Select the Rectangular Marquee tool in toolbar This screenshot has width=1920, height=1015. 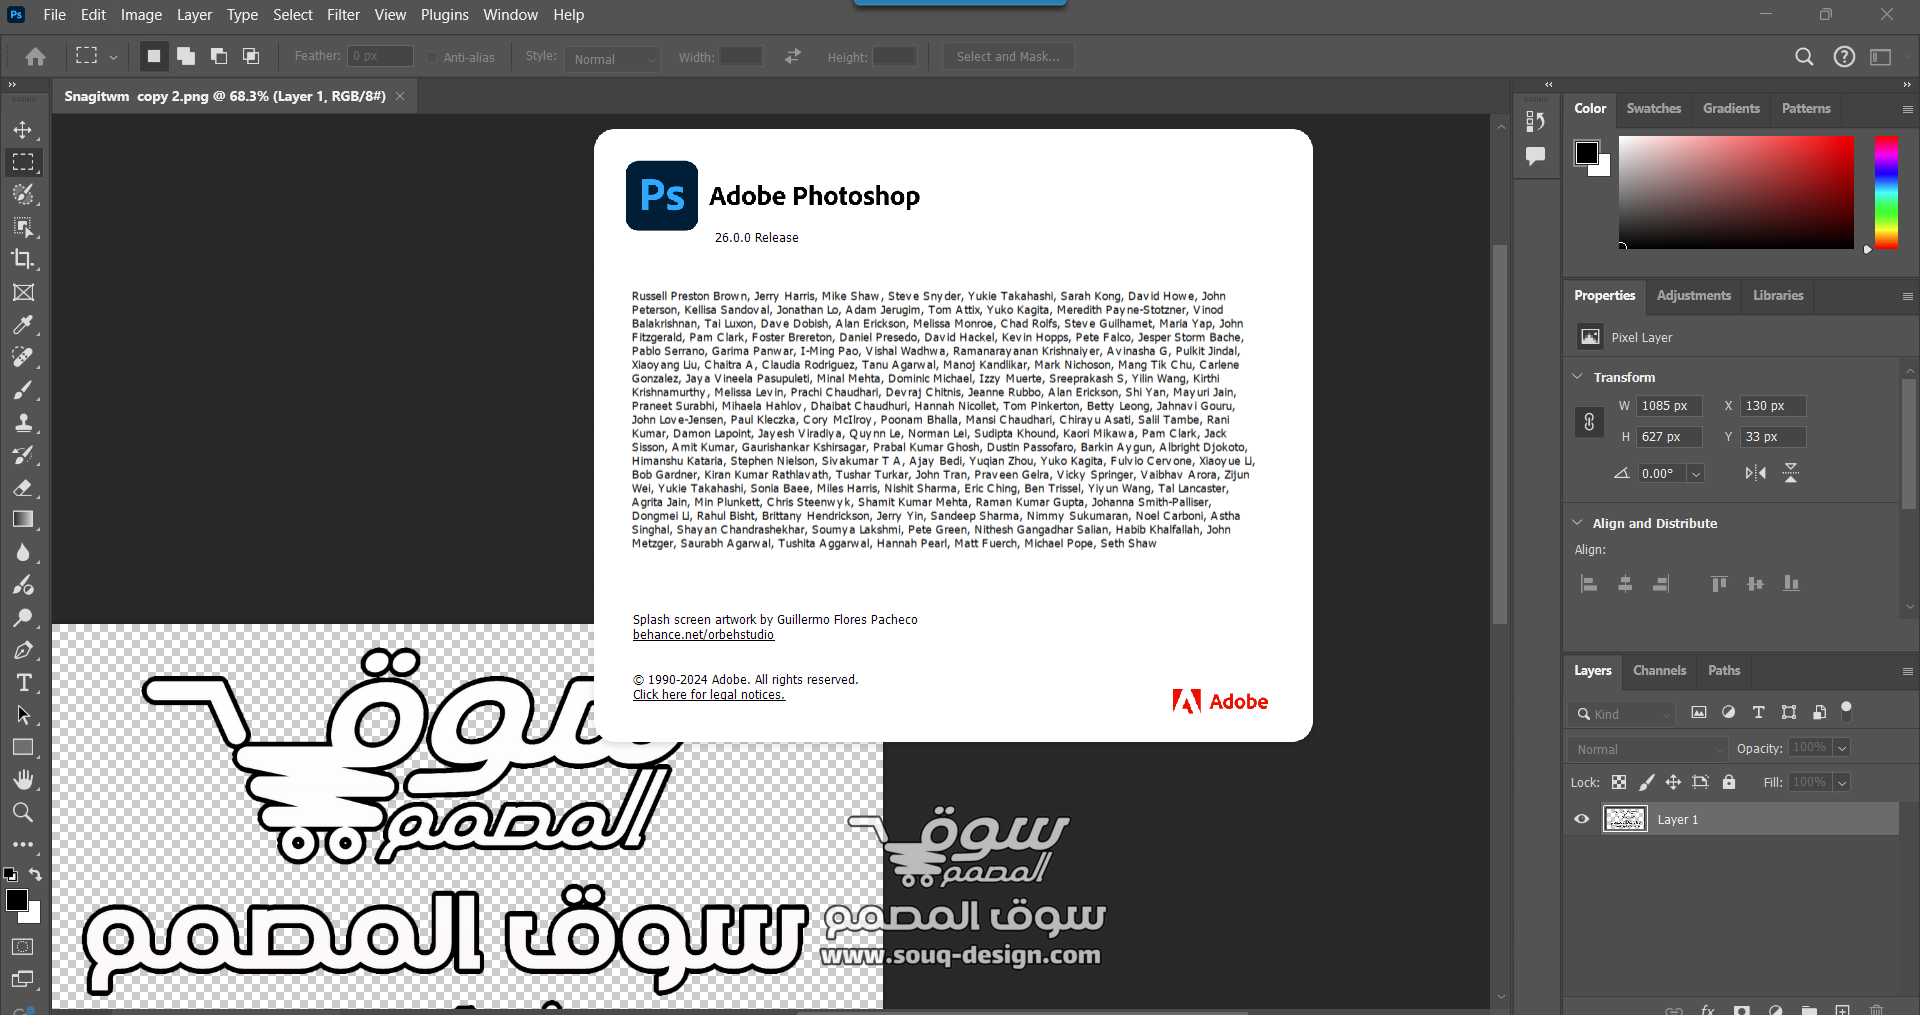(23, 162)
